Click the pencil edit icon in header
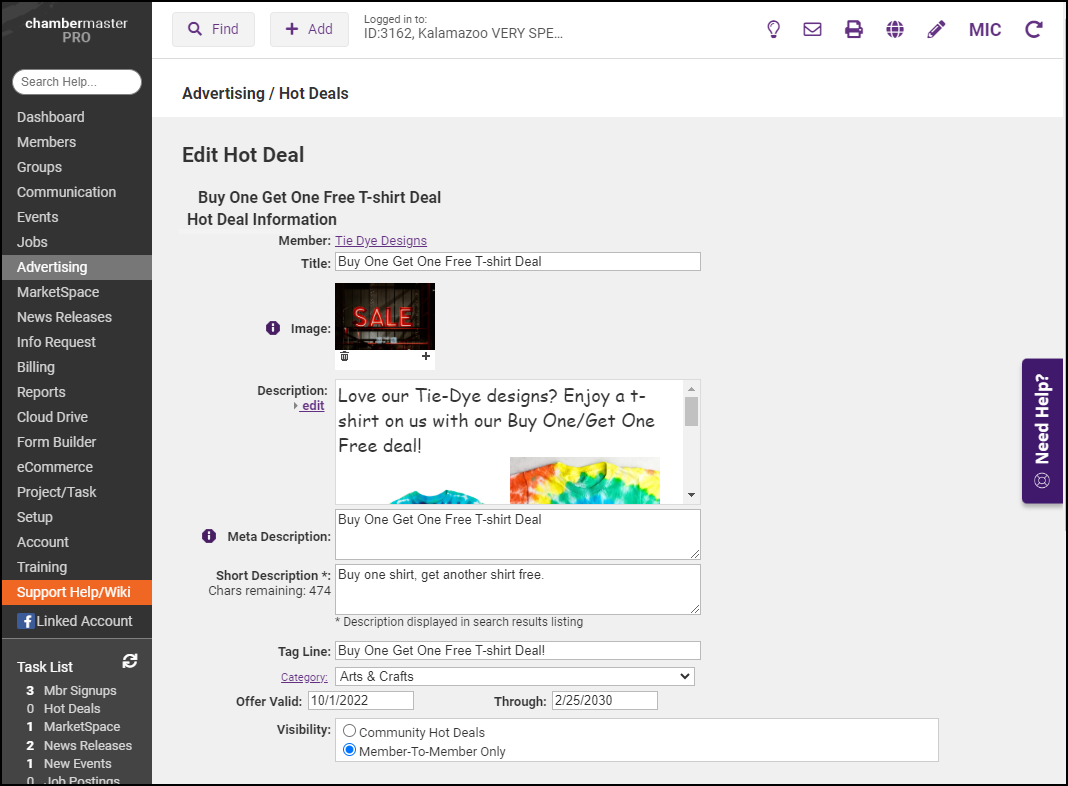 tap(936, 29)
